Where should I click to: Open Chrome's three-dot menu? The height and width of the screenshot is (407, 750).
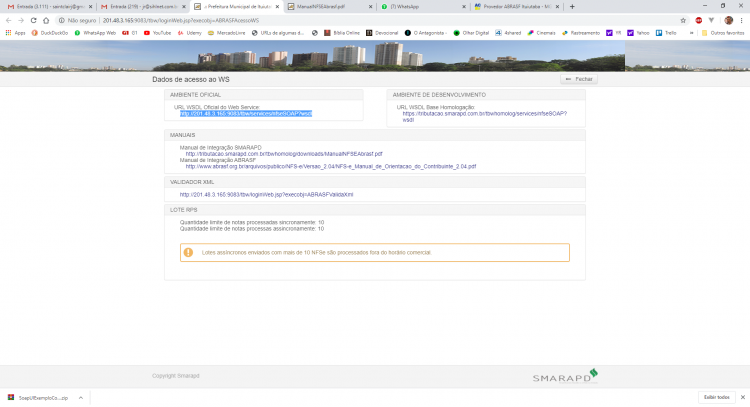point(741,21)
